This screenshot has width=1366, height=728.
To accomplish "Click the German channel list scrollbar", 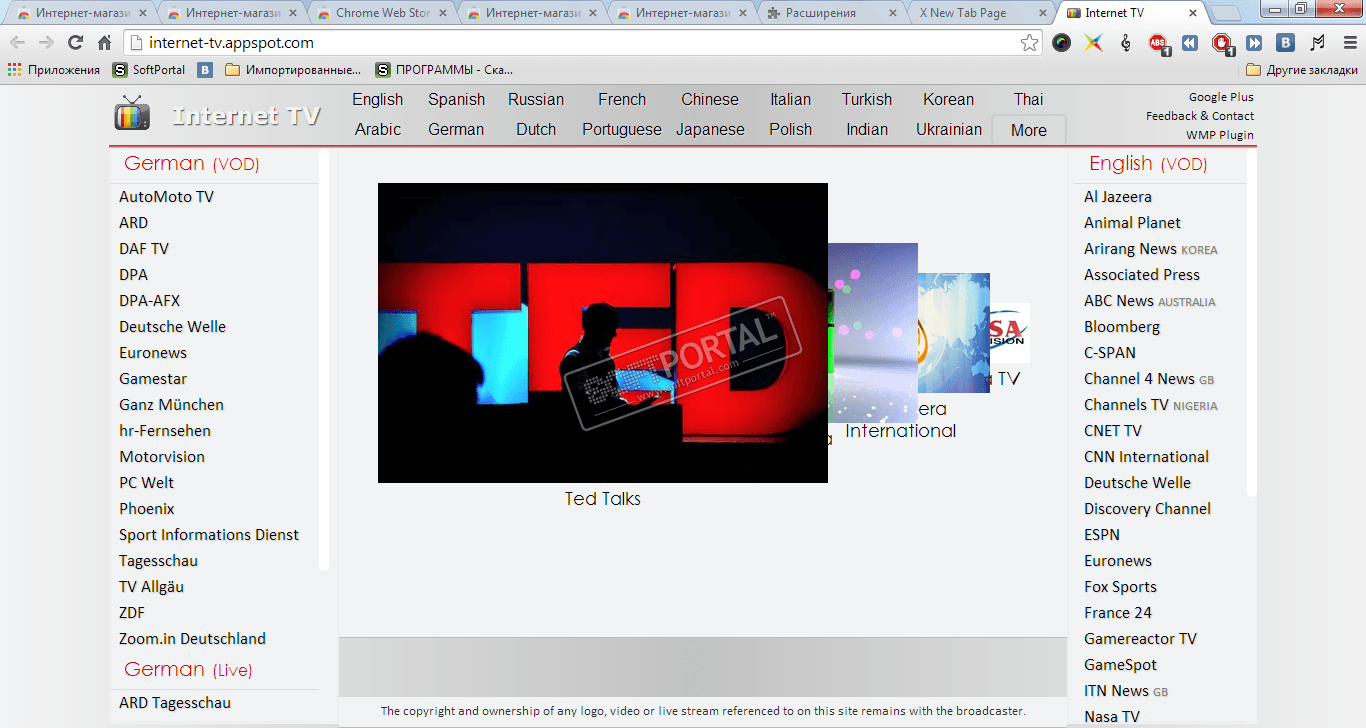I will [323, 359].
